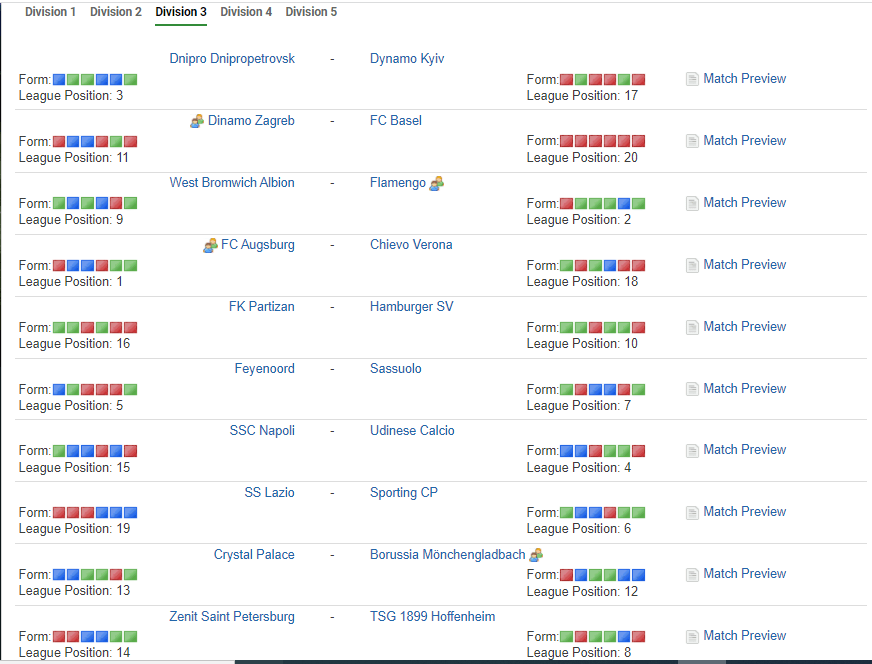Screen dimensions: 872x664
Task: Click the manager icon beside Dinamo Zagreb
Action: click(197, 121)
